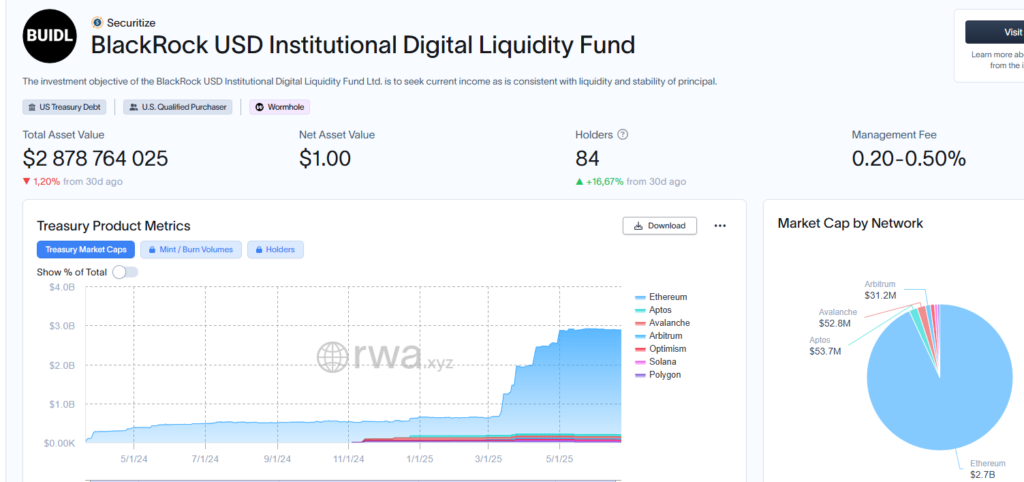Image resolution: width=1024 pixels, height=482 pixels.
Task: Click the Securitize issuer icon
Action: point(97,22)
